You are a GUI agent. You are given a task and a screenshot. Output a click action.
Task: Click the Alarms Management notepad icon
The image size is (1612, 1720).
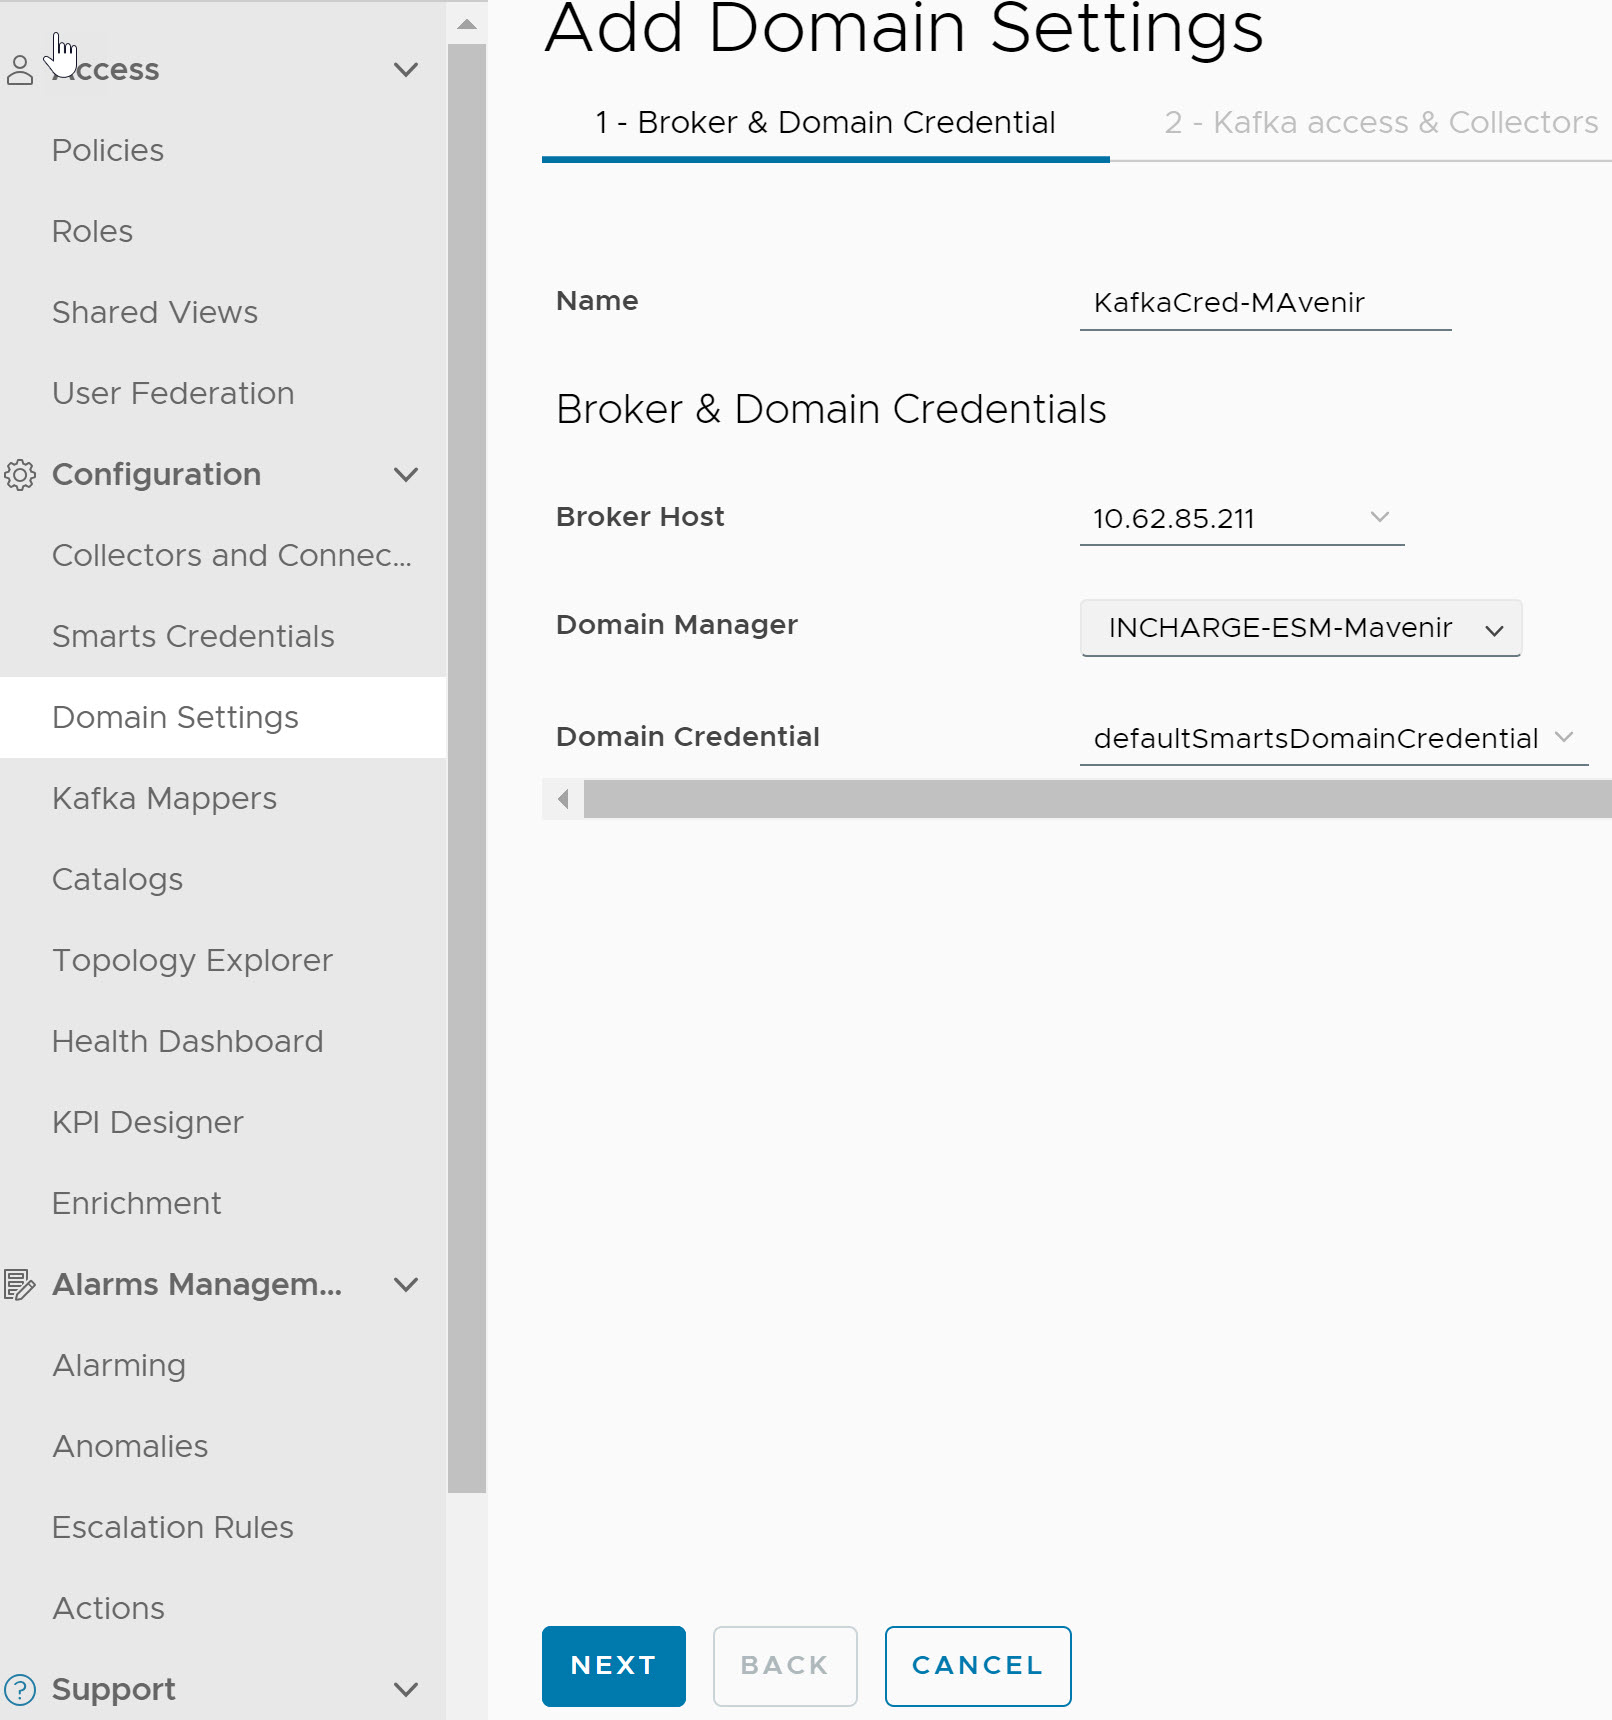(x=20, y=1284)
